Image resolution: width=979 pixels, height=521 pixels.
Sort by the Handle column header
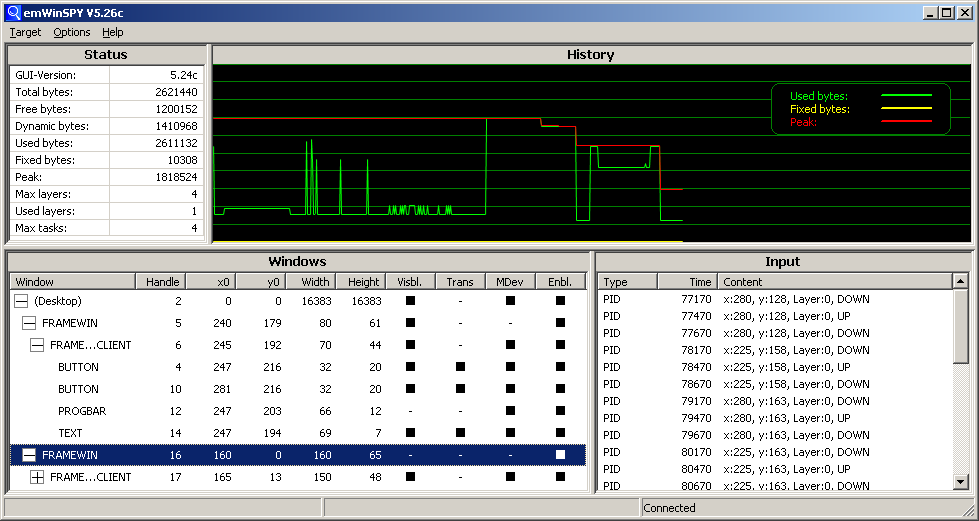pyautogui.click(x=161, y=282)
